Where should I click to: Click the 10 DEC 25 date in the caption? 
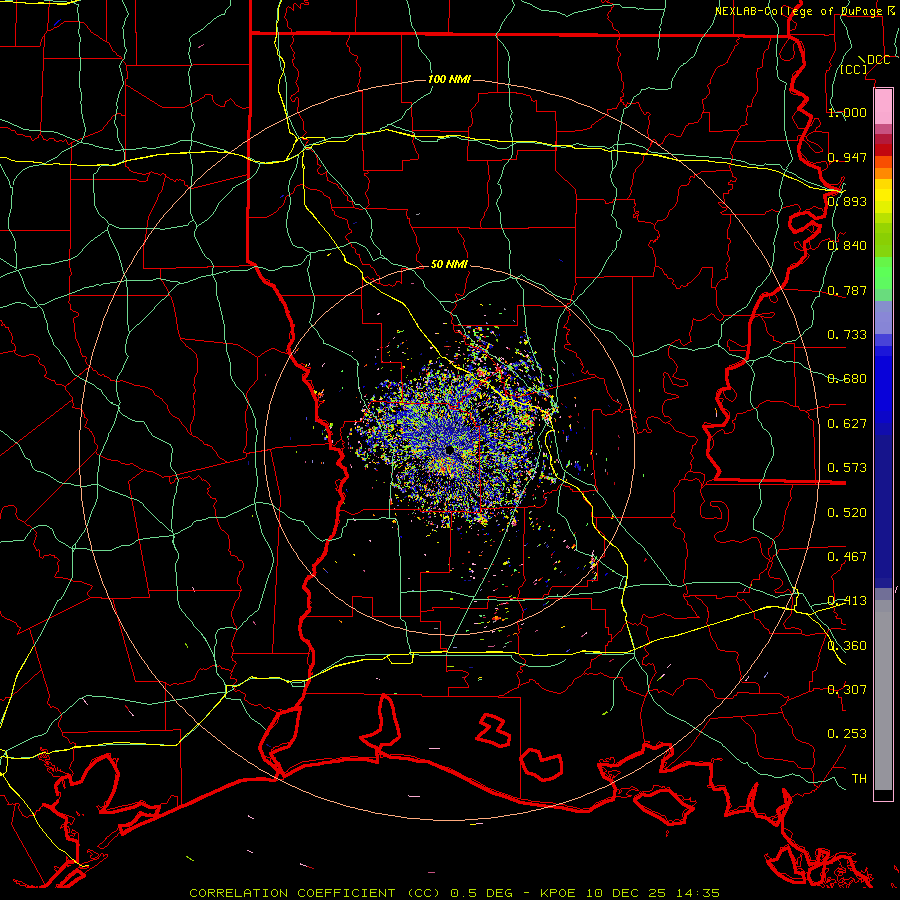coord(626,893)
